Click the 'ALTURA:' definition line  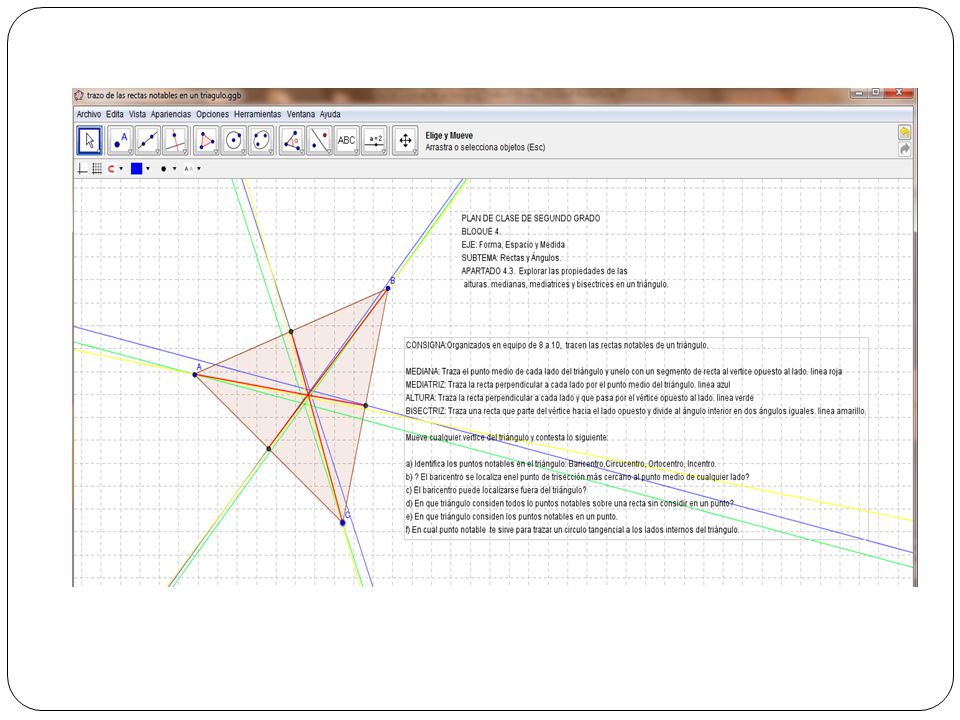click(x=579, y=398)
